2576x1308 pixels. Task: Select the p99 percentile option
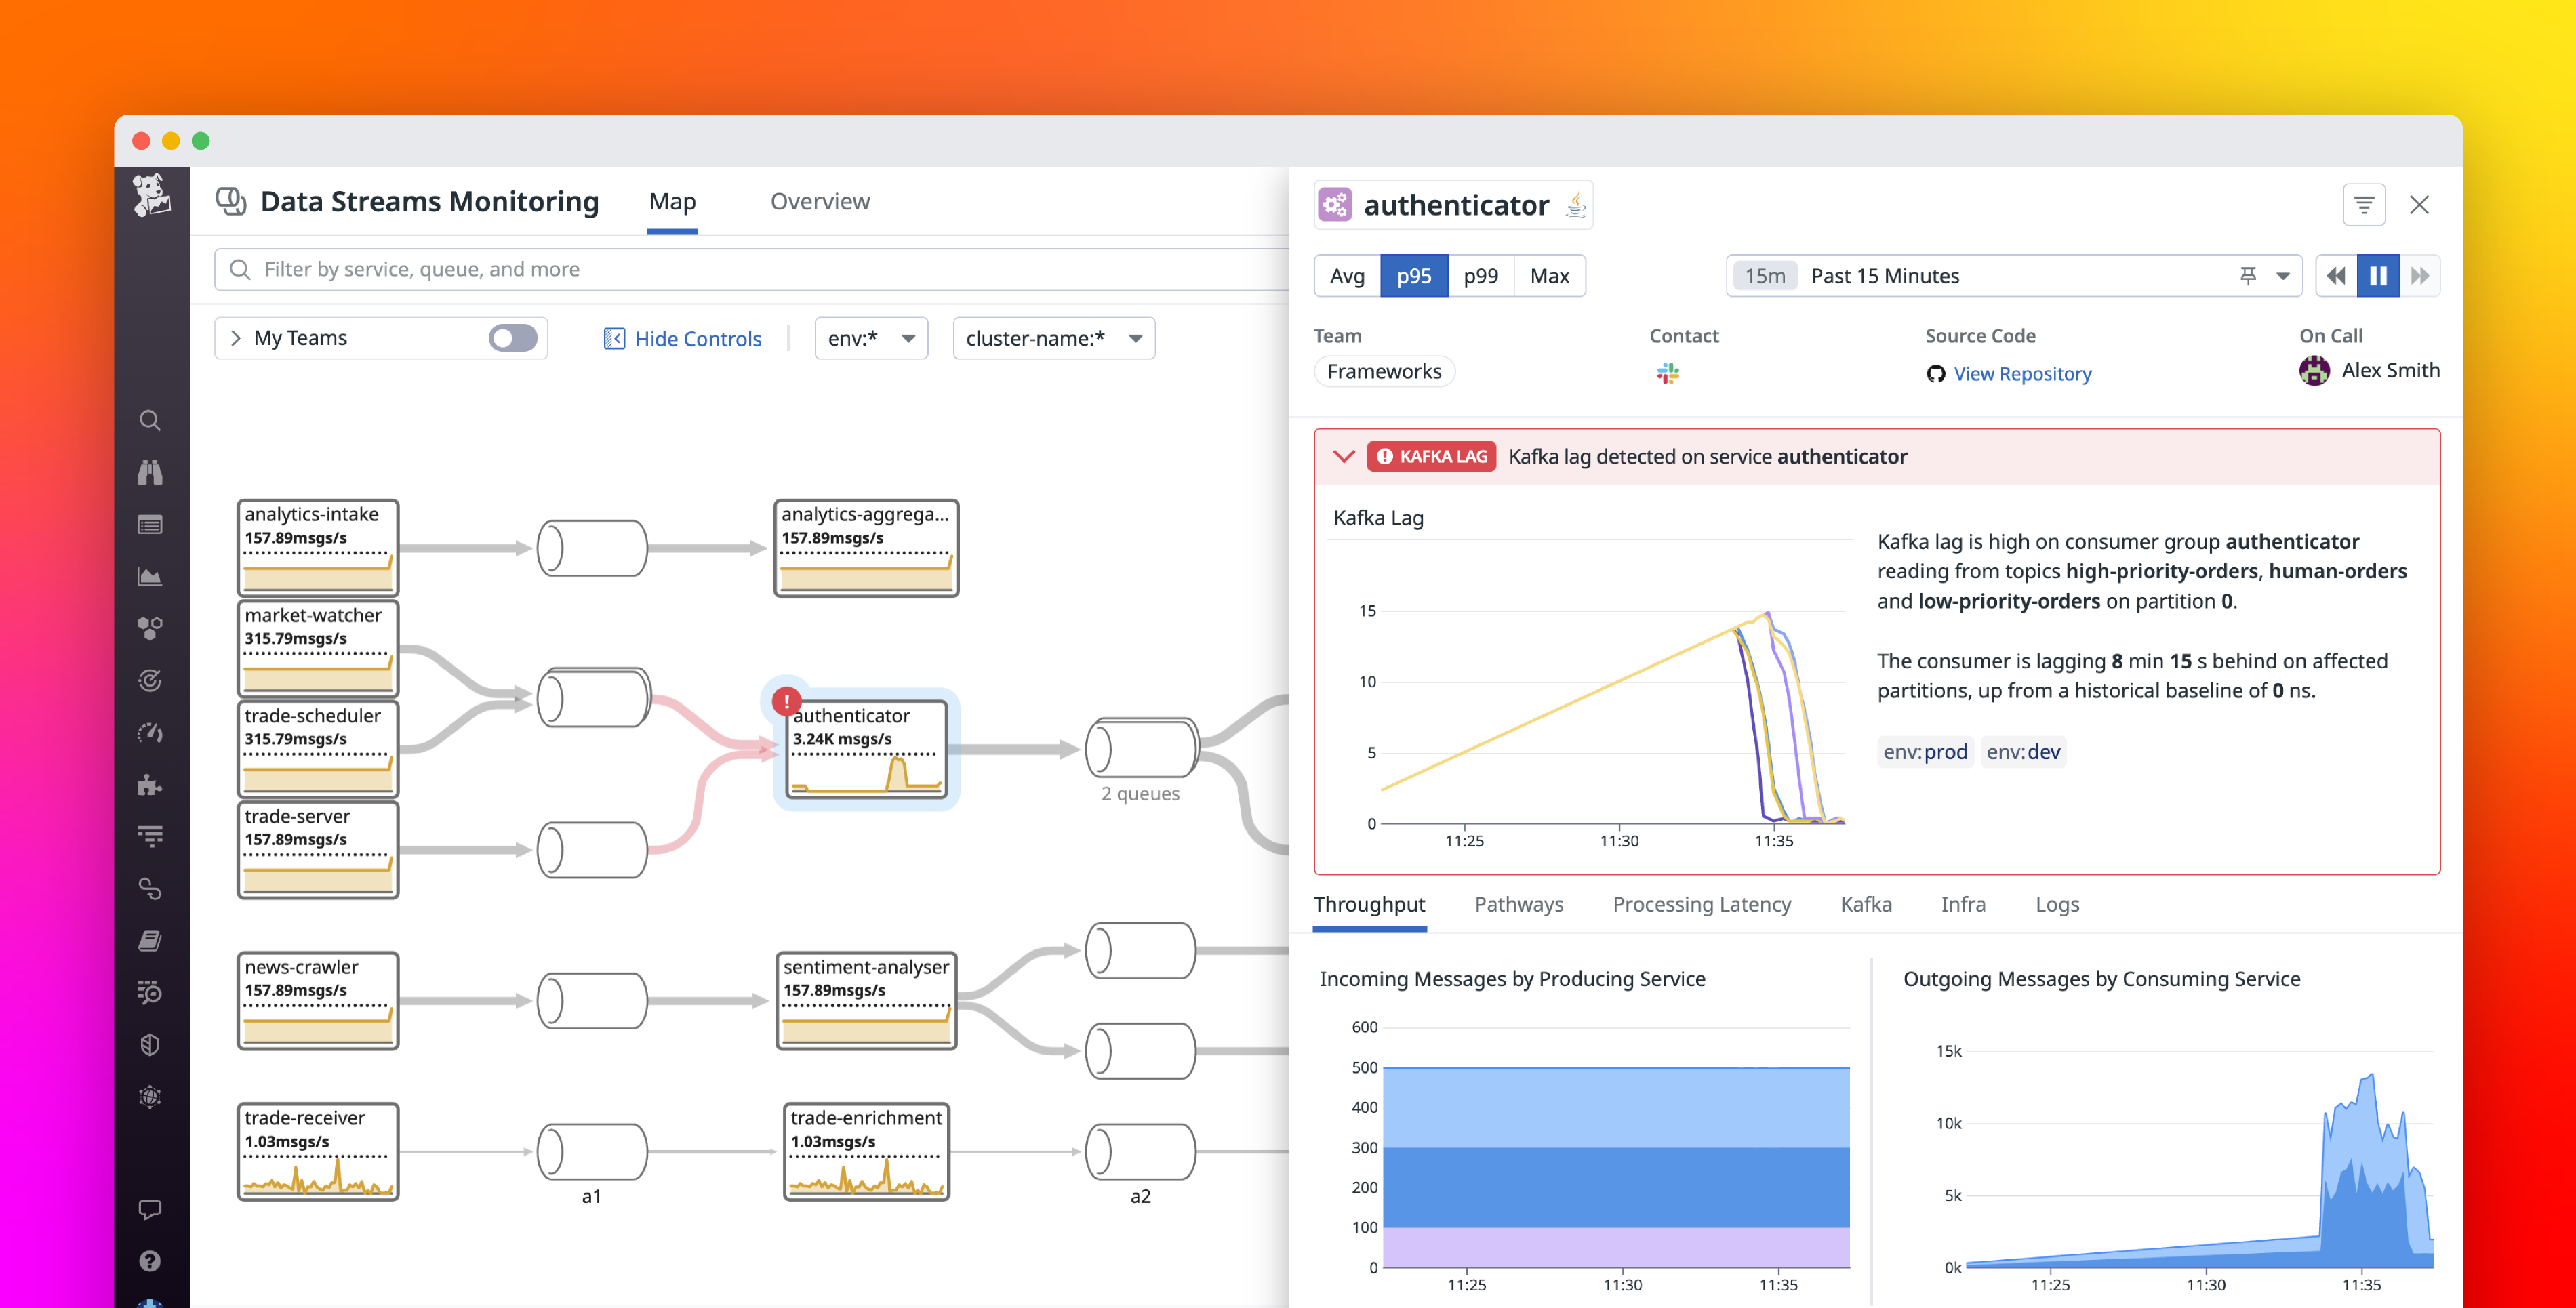click(x=1480, y=275)
